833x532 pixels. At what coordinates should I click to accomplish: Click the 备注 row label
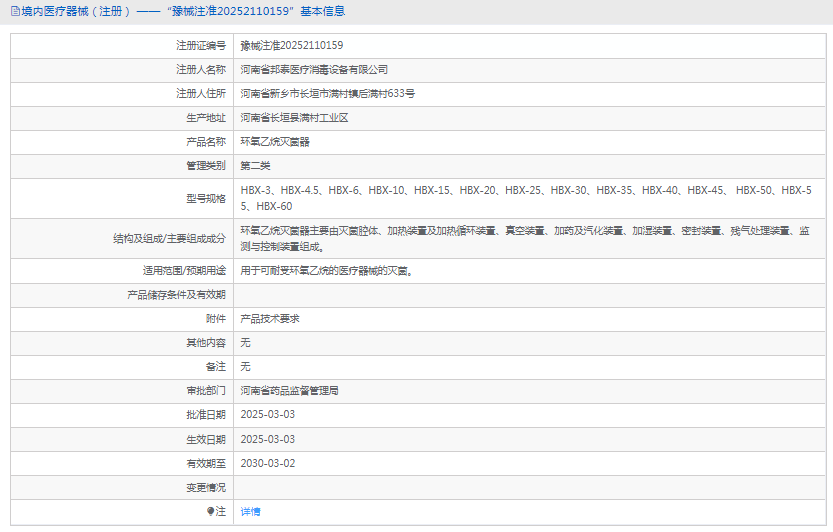coord(216,367)
